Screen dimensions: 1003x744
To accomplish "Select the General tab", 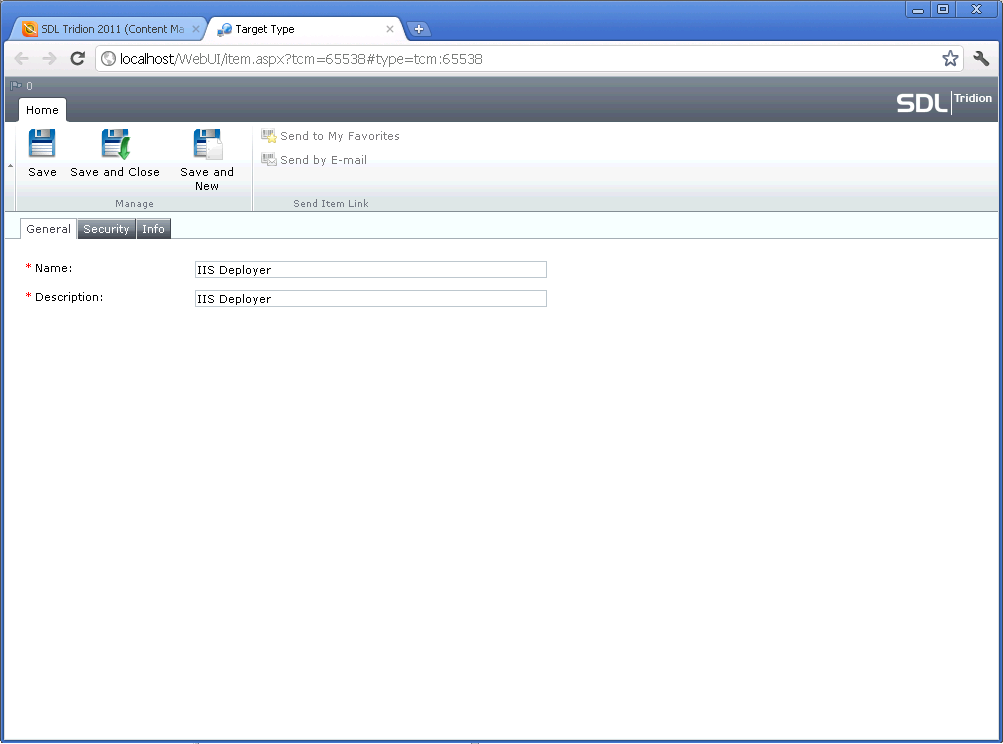I will (48, 229).
